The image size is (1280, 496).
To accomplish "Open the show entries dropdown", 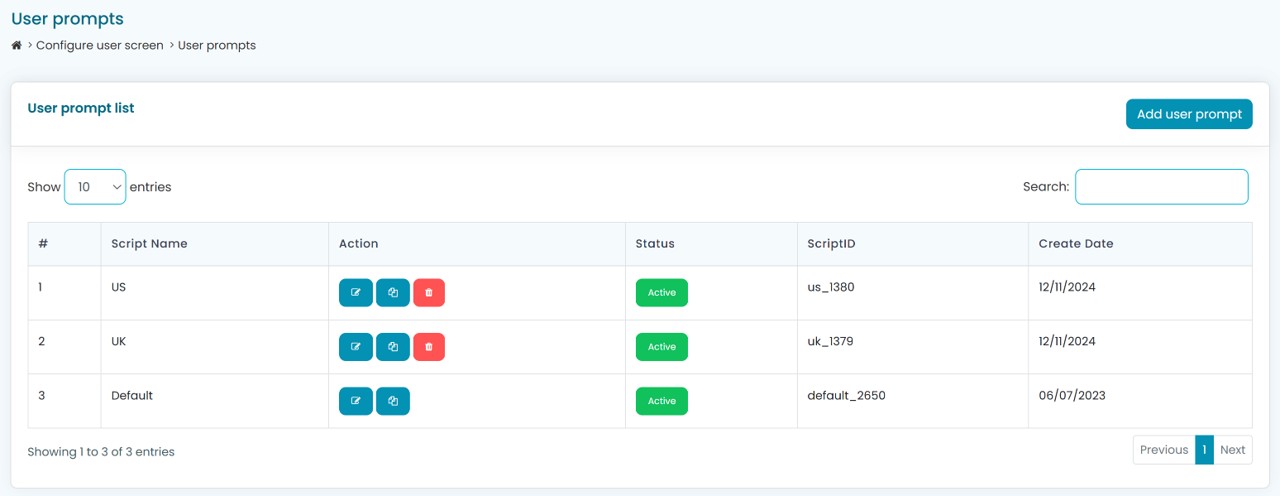I will pos(95,187).
